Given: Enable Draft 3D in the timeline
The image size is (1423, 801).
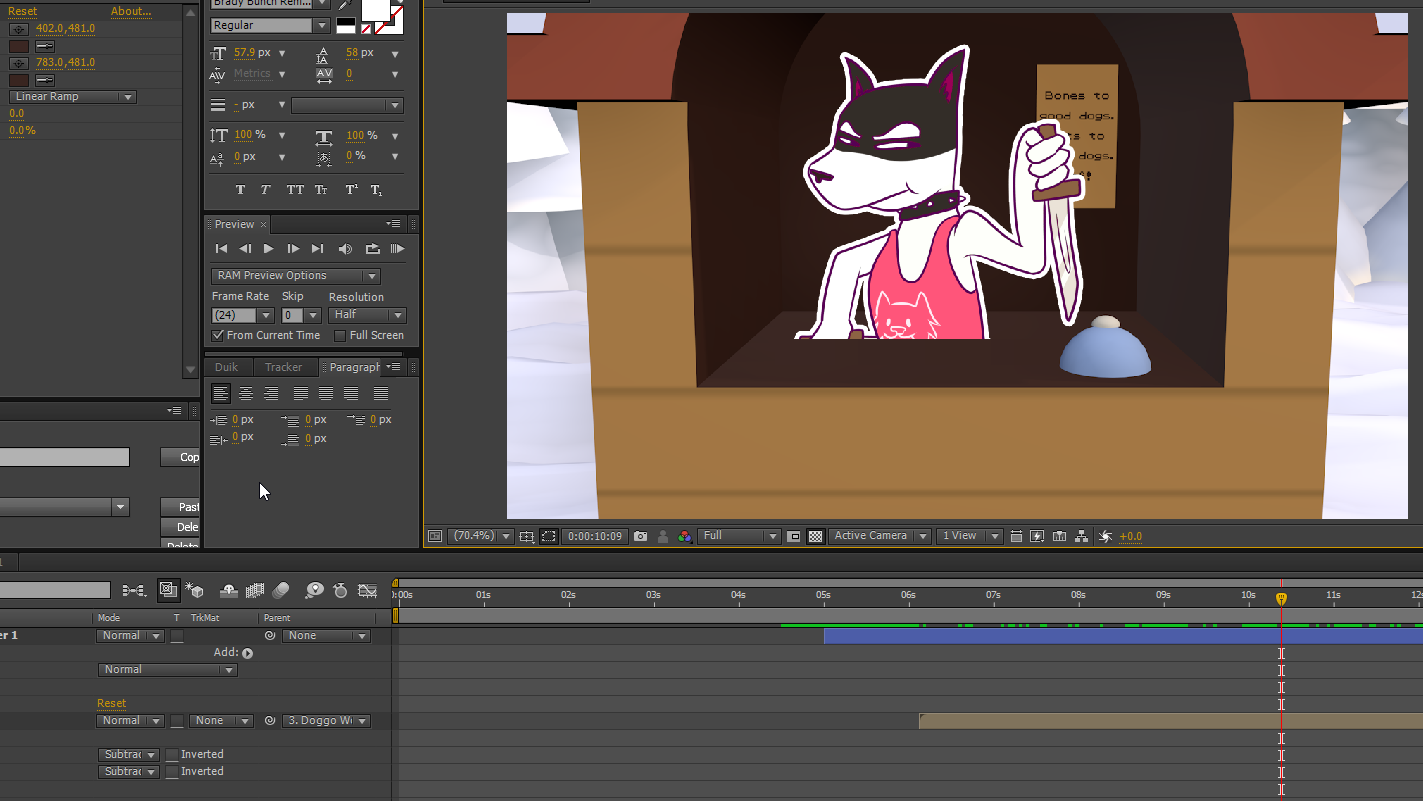Looking at the screenshot, I should 195,591.
